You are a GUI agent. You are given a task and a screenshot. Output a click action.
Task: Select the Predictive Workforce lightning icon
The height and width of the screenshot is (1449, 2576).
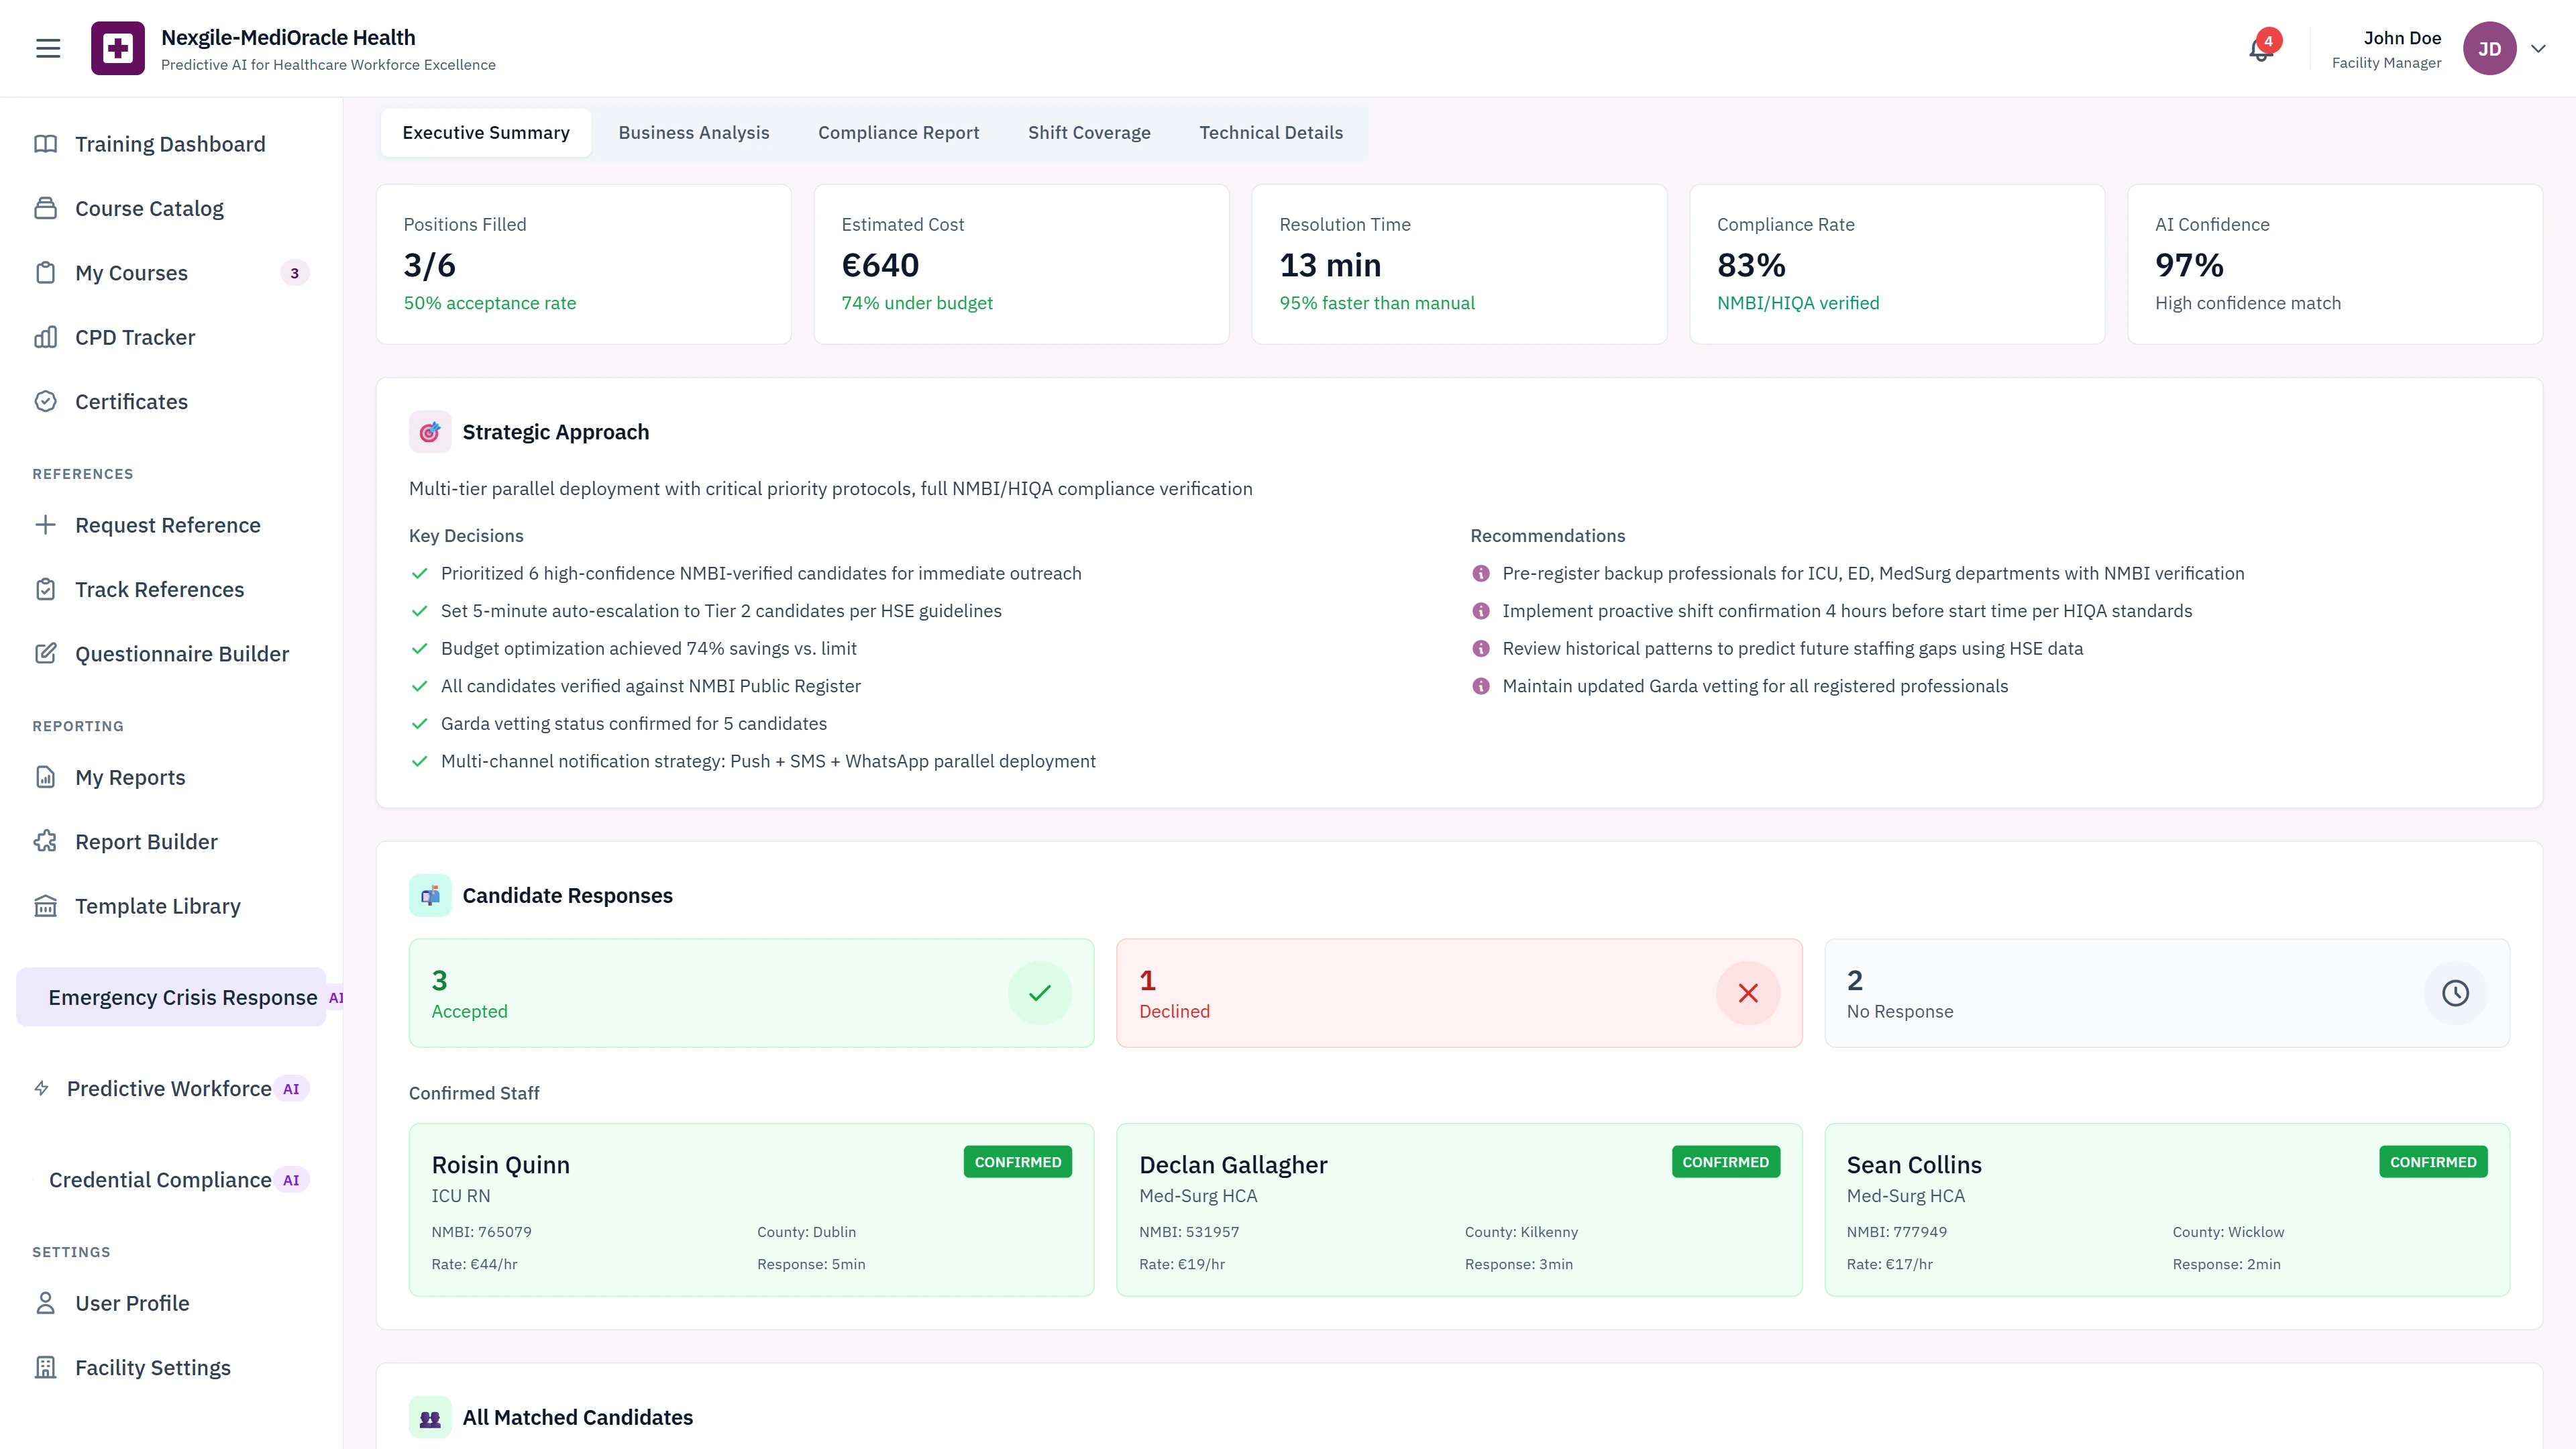[x=41, y=1088]
